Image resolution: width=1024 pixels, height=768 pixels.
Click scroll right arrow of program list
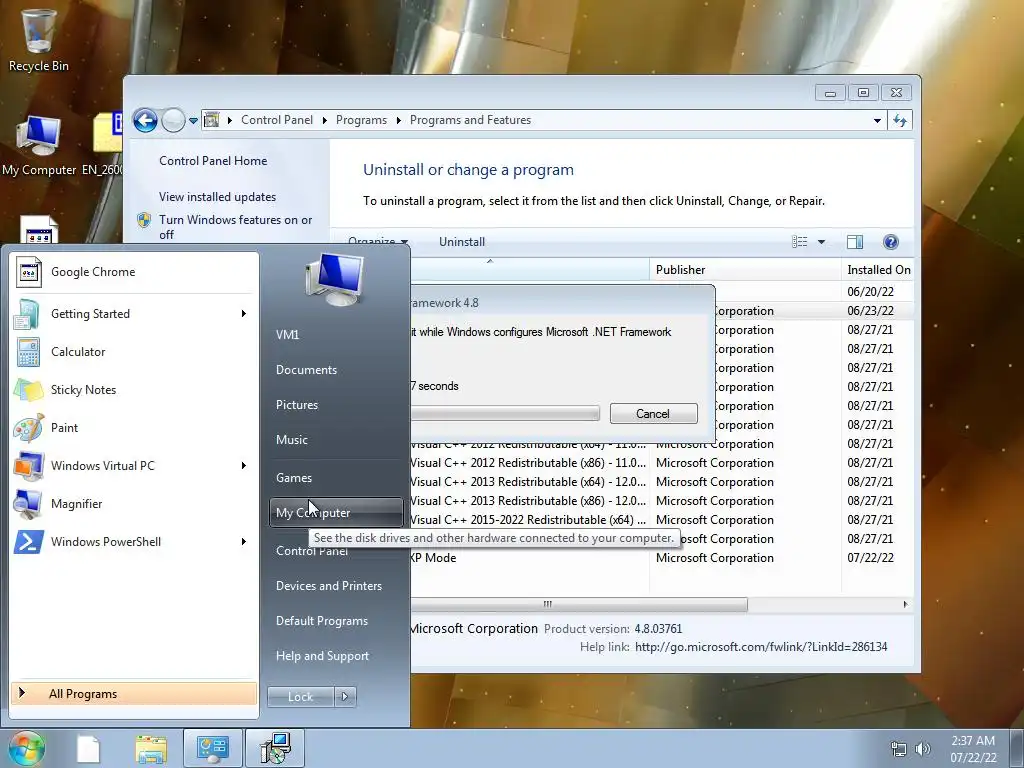pos(905,604)
